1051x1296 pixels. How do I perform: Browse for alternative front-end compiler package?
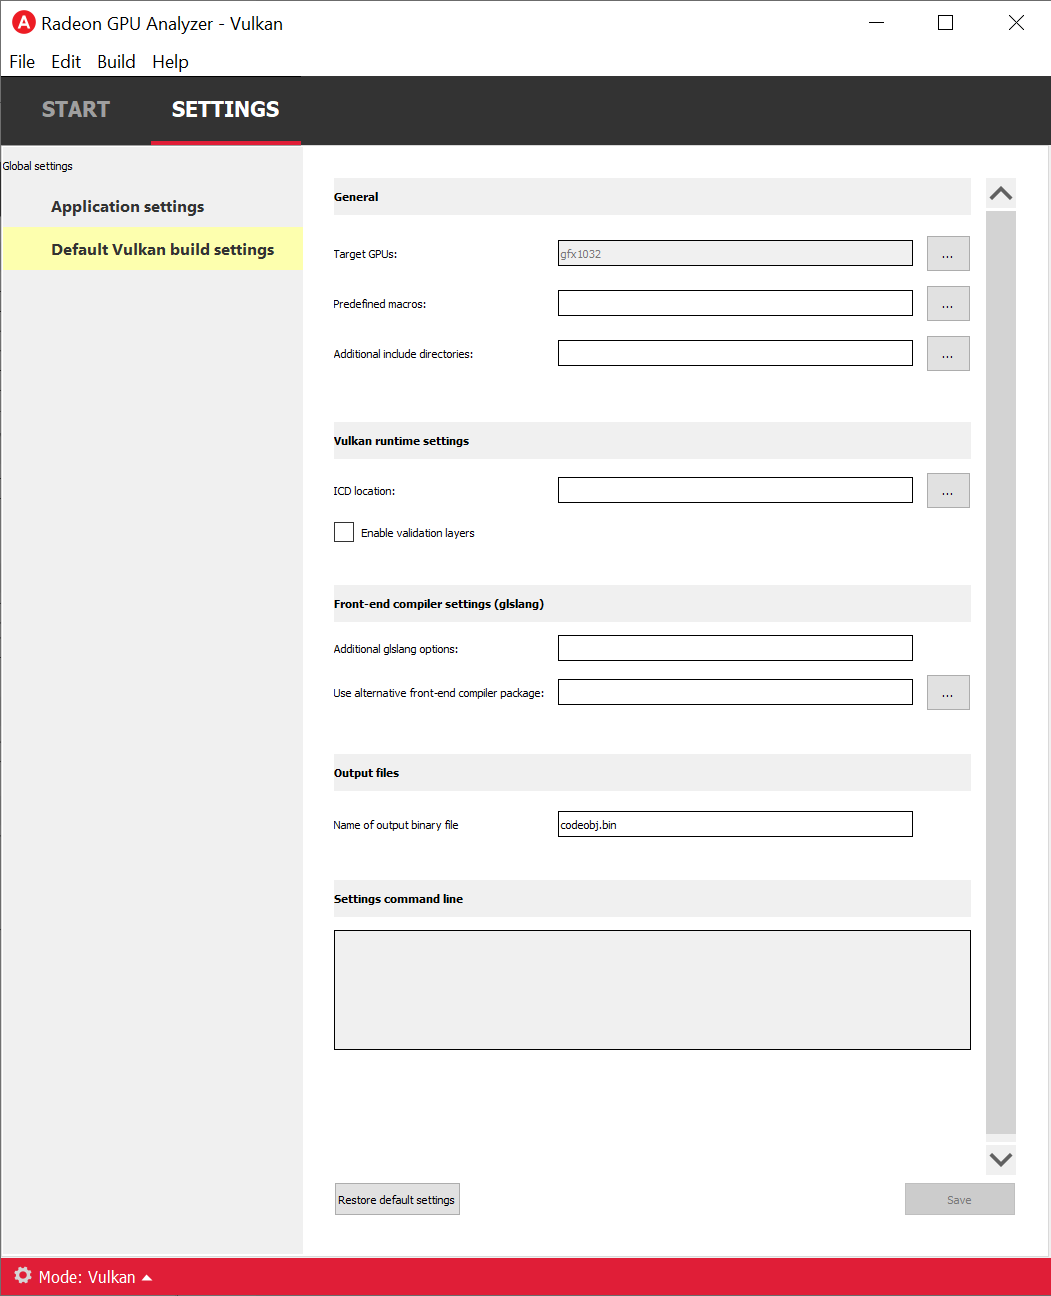pos(947,693)
